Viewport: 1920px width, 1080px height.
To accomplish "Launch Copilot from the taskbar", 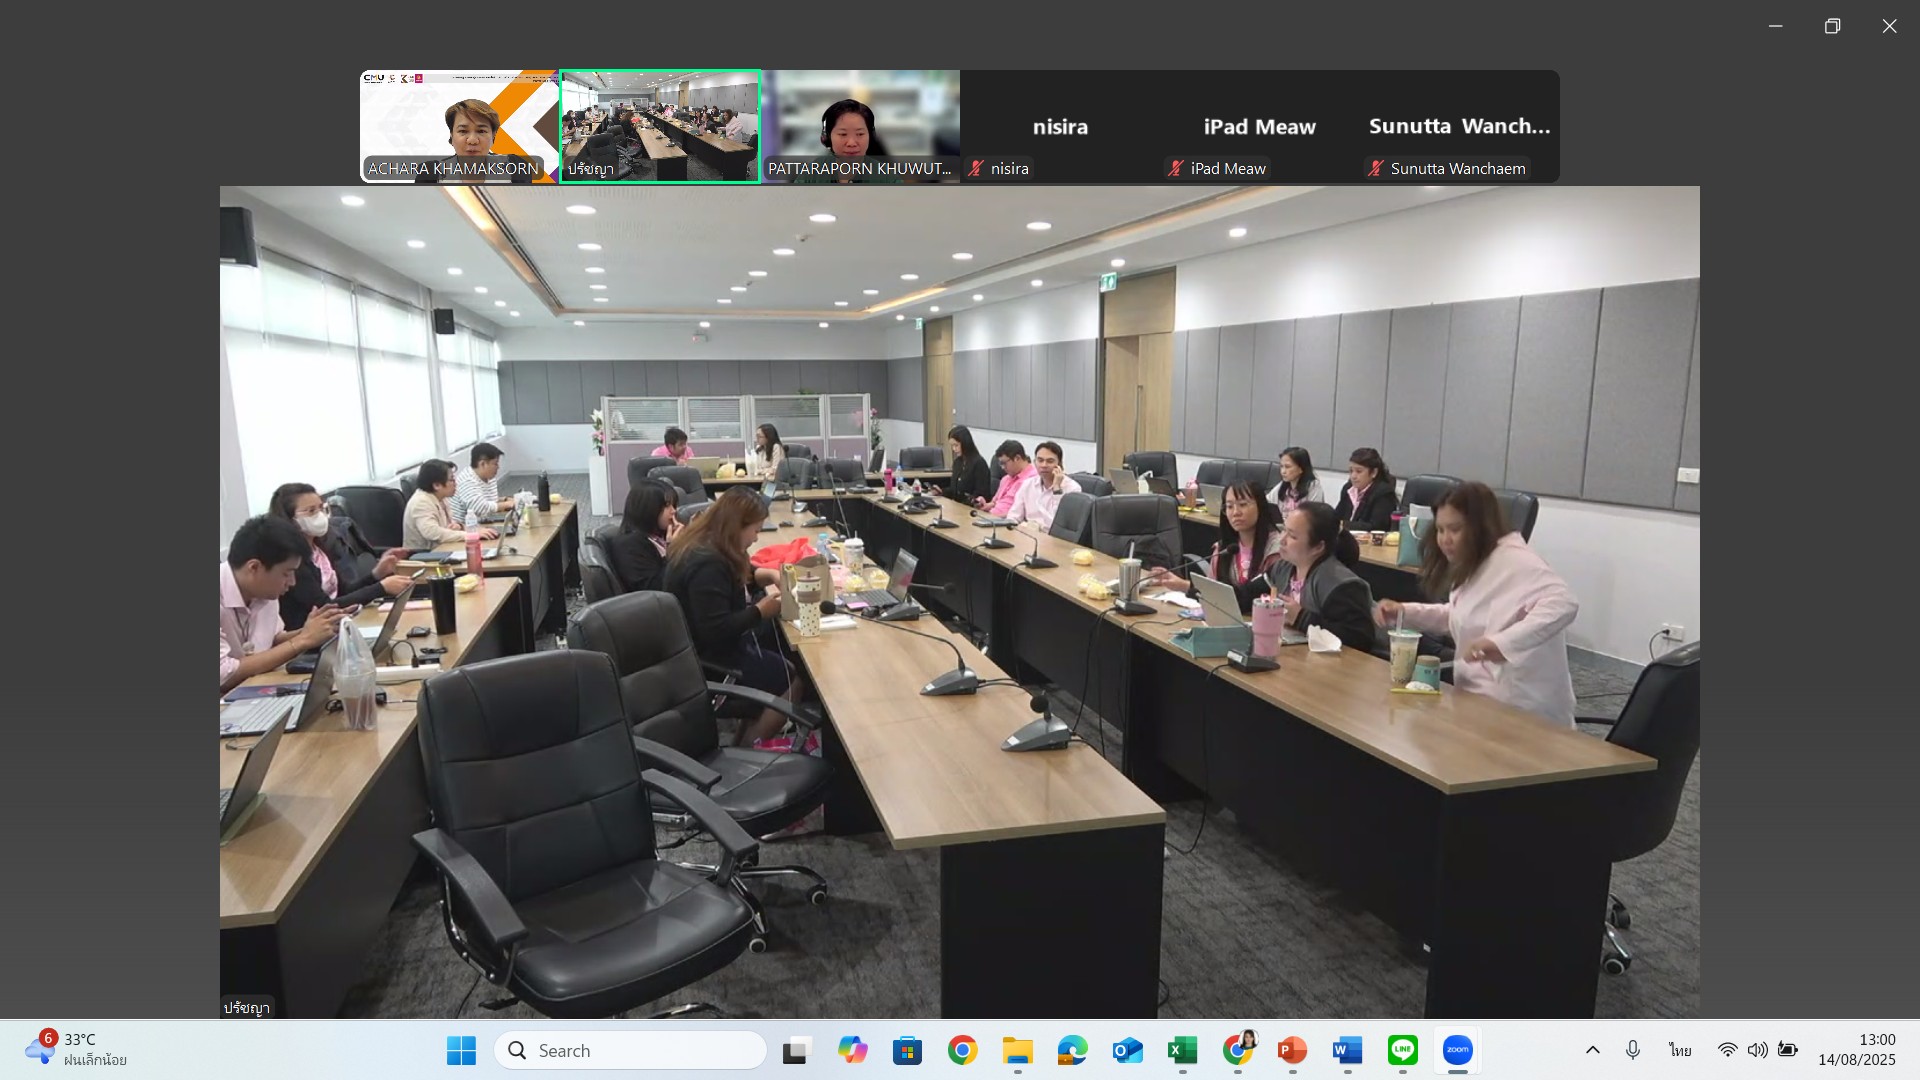I will coord(852,1050).
